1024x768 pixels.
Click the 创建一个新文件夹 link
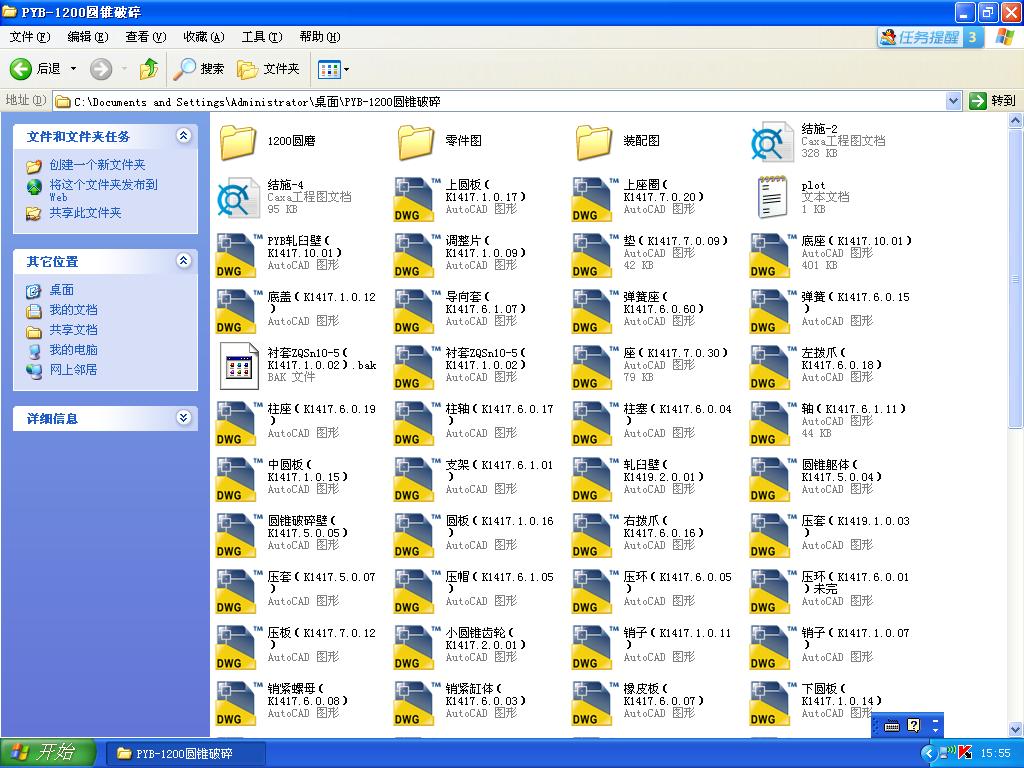pyautogui.click(x=97, y=165)
